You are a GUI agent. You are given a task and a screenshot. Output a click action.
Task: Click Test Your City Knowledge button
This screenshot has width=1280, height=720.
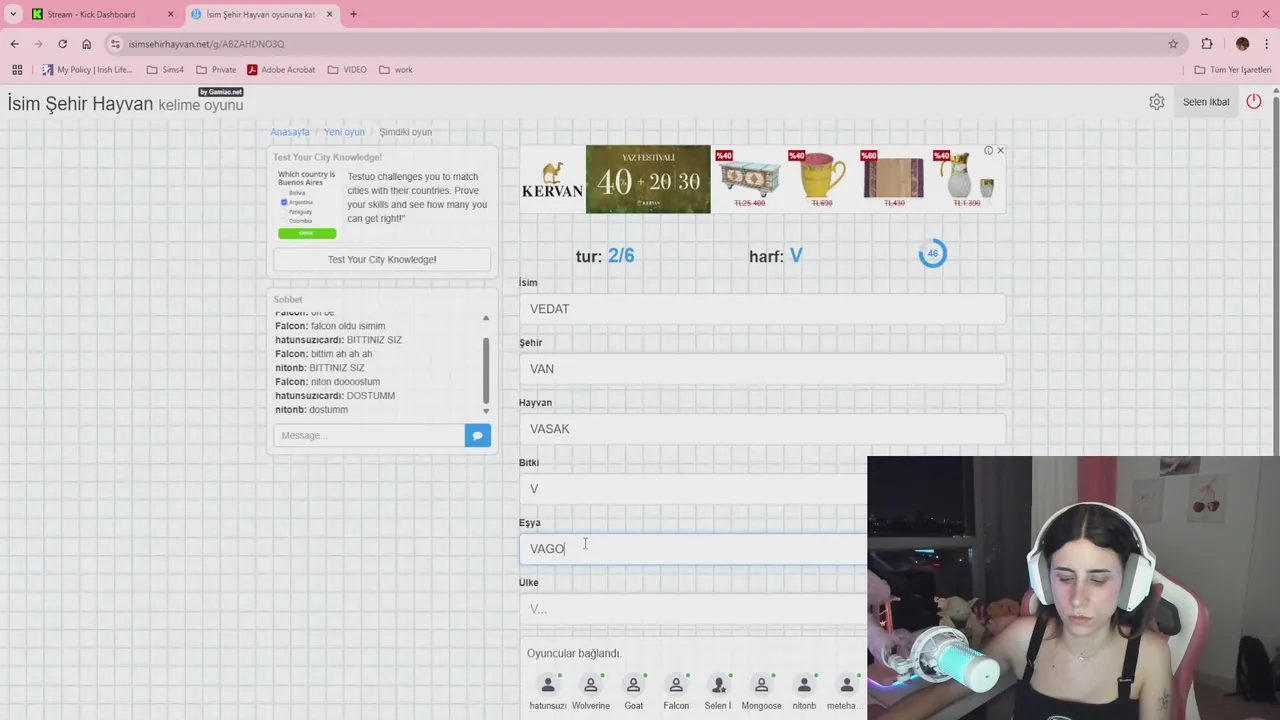click(382, 259)
